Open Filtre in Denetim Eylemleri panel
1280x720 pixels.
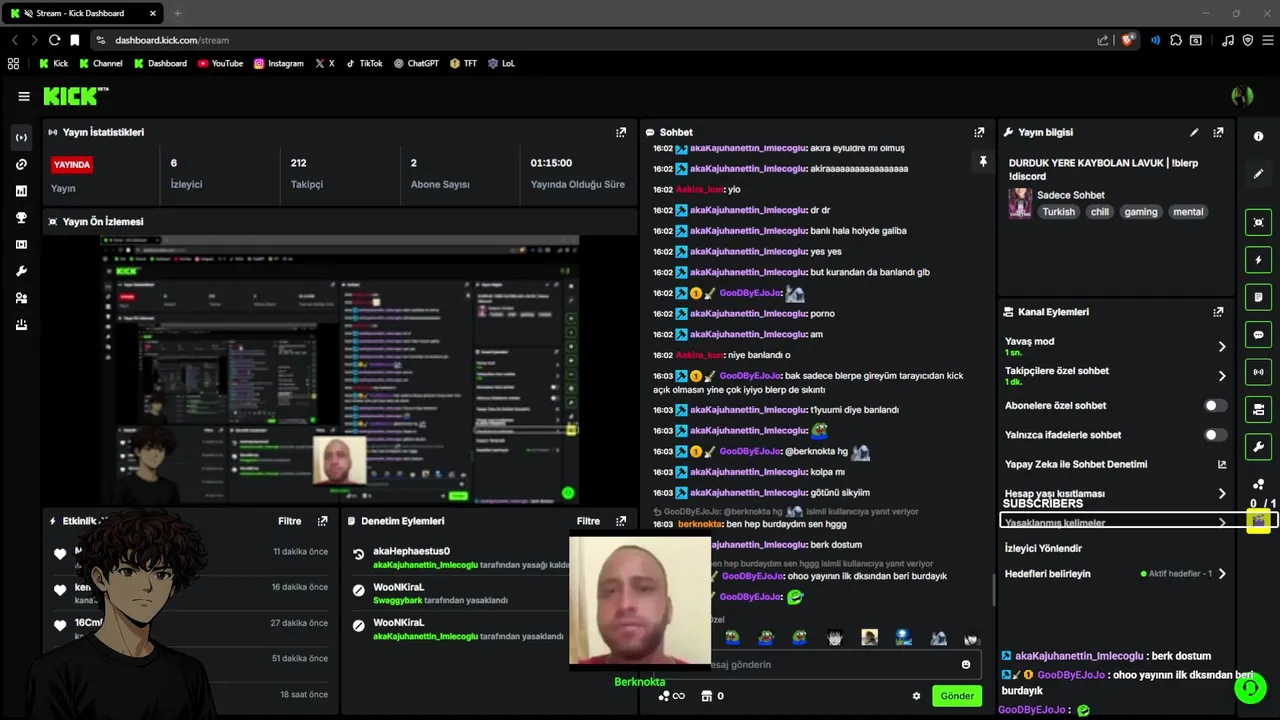point(588,521)
